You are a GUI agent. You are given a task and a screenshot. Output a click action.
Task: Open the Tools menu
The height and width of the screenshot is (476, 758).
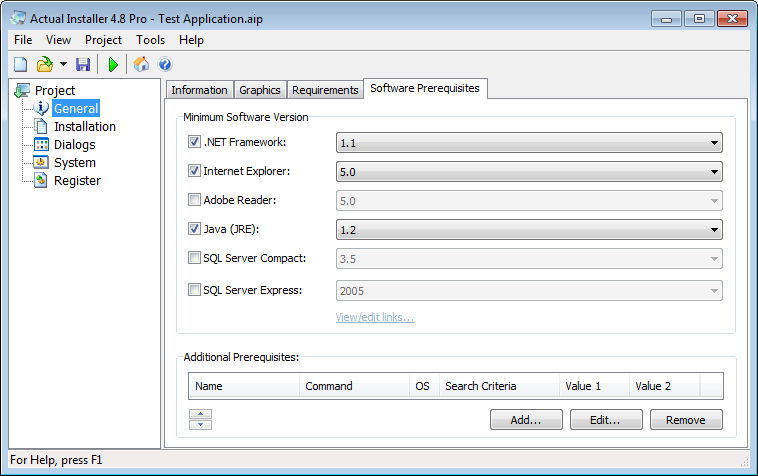pyautogui.click(x=151, y=40)
